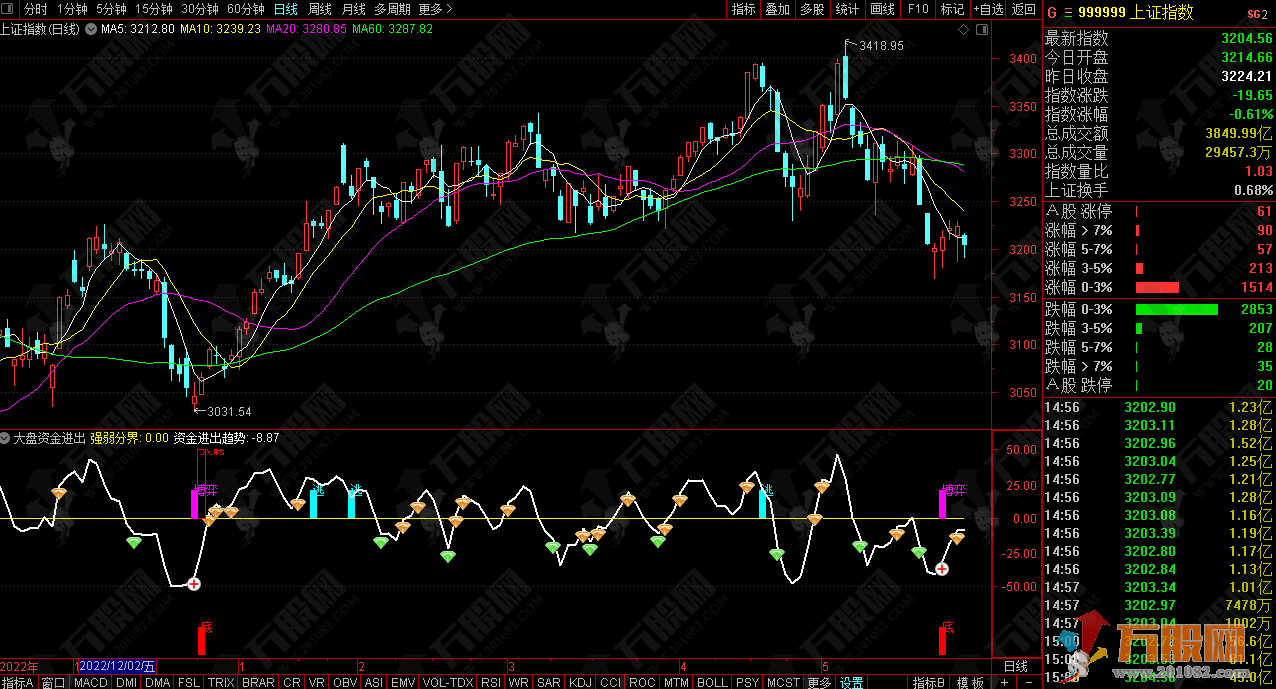Viewport: 1276px width, 689px height.
Task: Select the VOL-TDX indicator tab
Action: [449, 682]
